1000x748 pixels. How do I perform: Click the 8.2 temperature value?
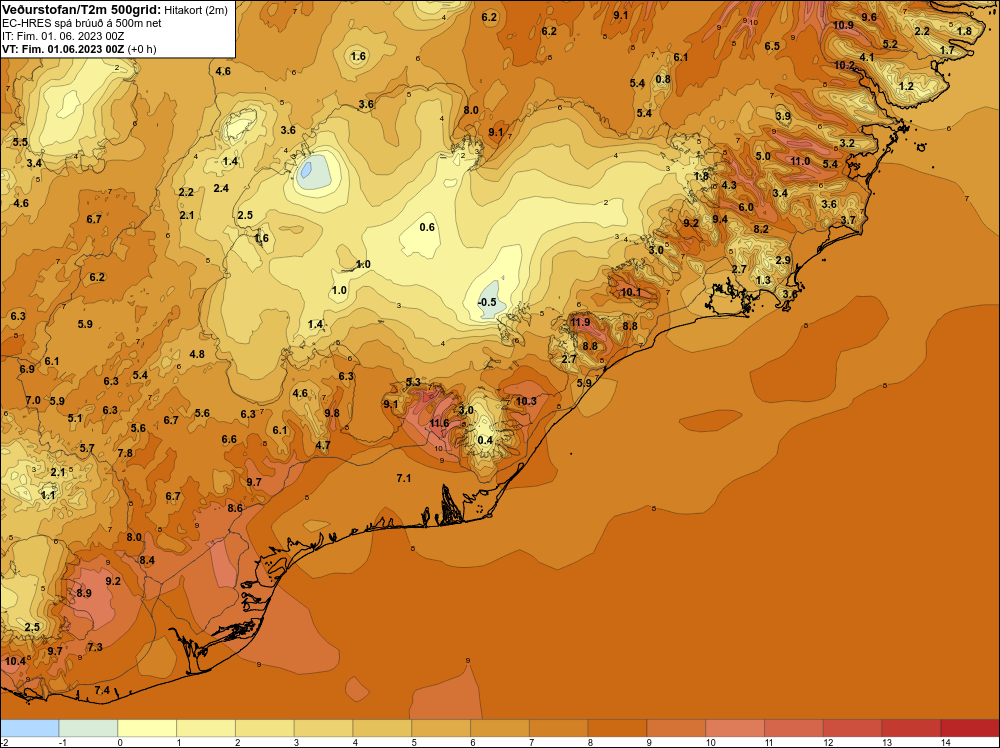pos(761,229)
